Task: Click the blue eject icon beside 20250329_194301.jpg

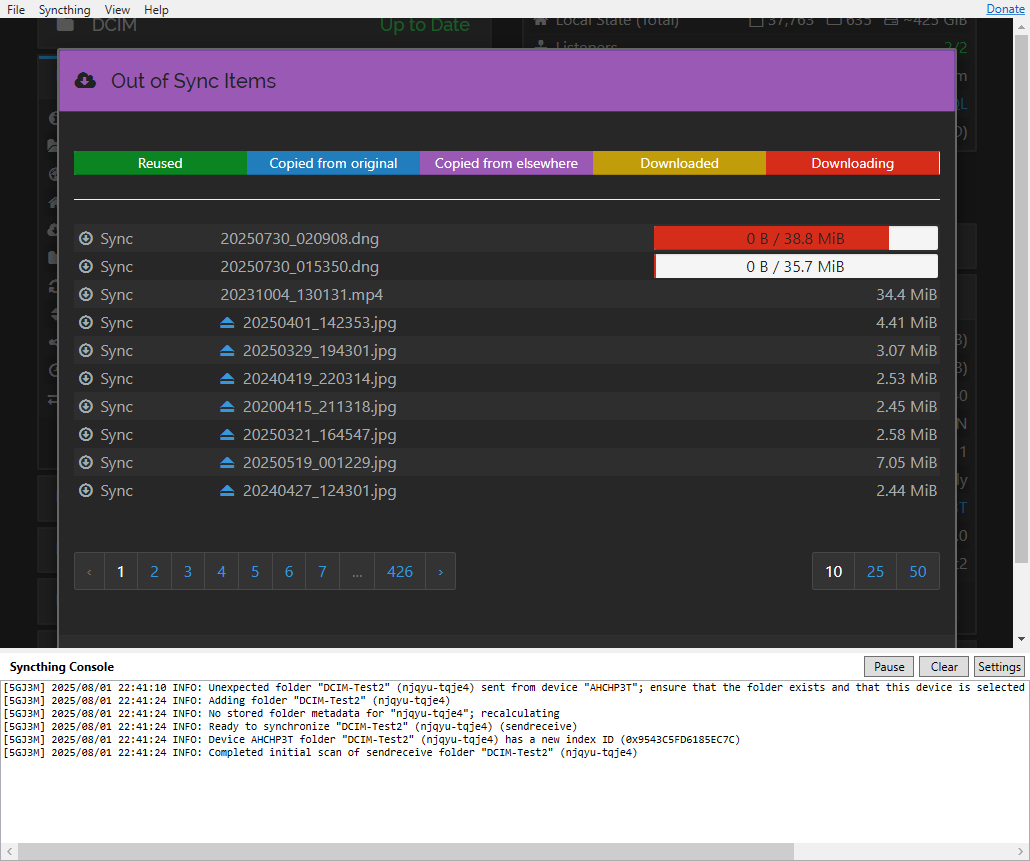Action: [x=227, y=351]
